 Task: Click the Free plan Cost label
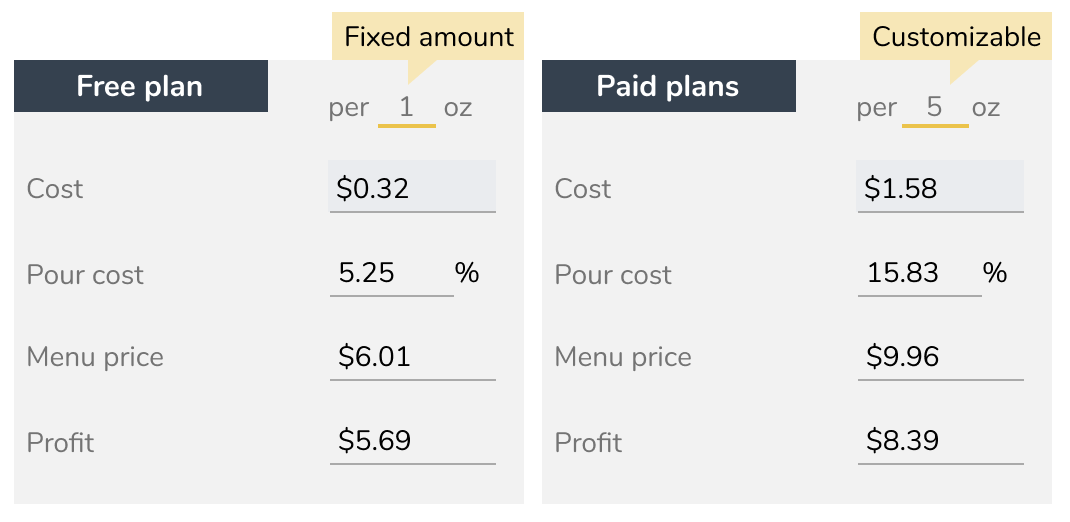pyautogui.click(x=55, y=189)
